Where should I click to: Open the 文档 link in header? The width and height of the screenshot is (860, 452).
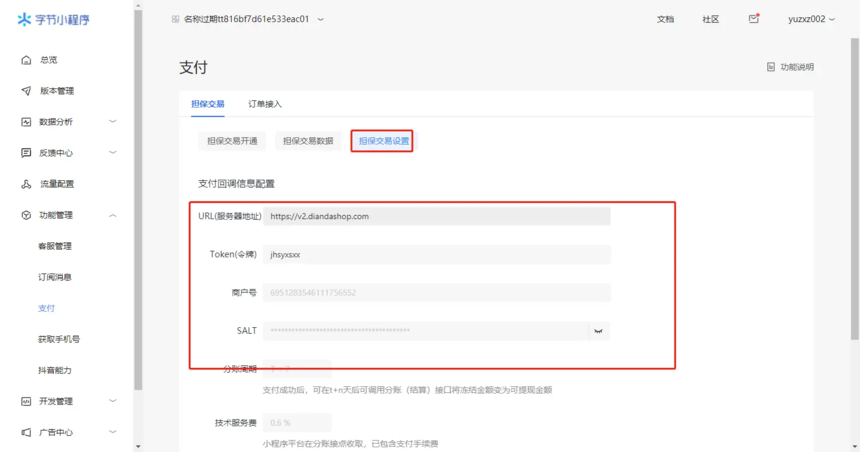click(x=665, y=19)
